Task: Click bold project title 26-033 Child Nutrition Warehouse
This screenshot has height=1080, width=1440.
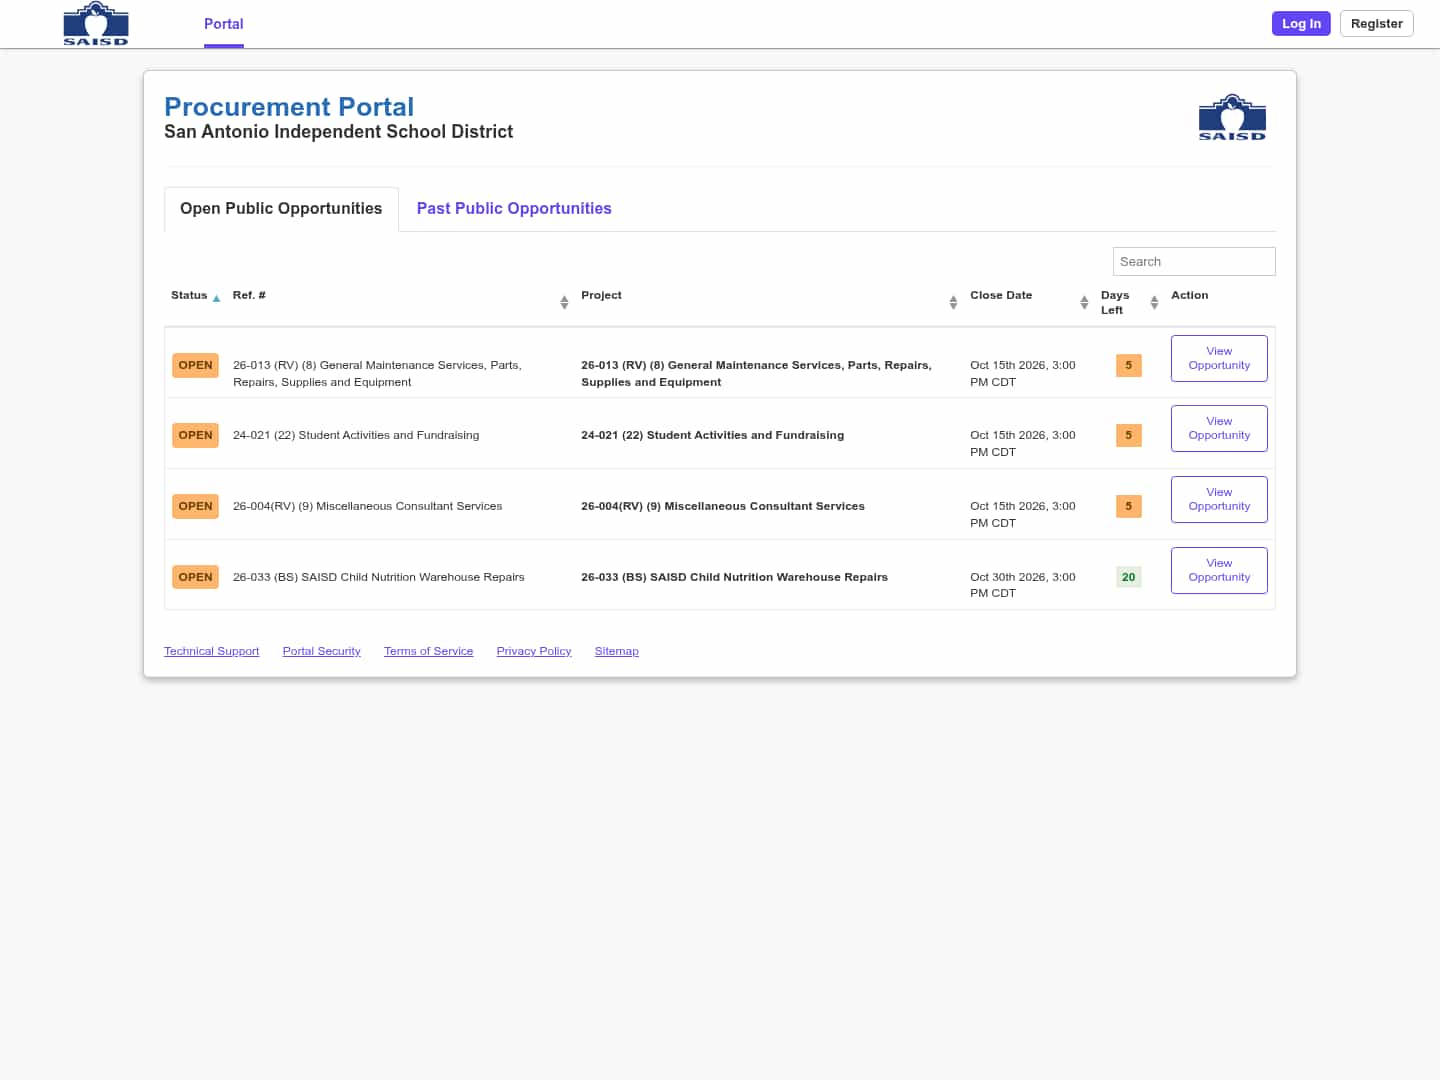Action: click(734, 577)
